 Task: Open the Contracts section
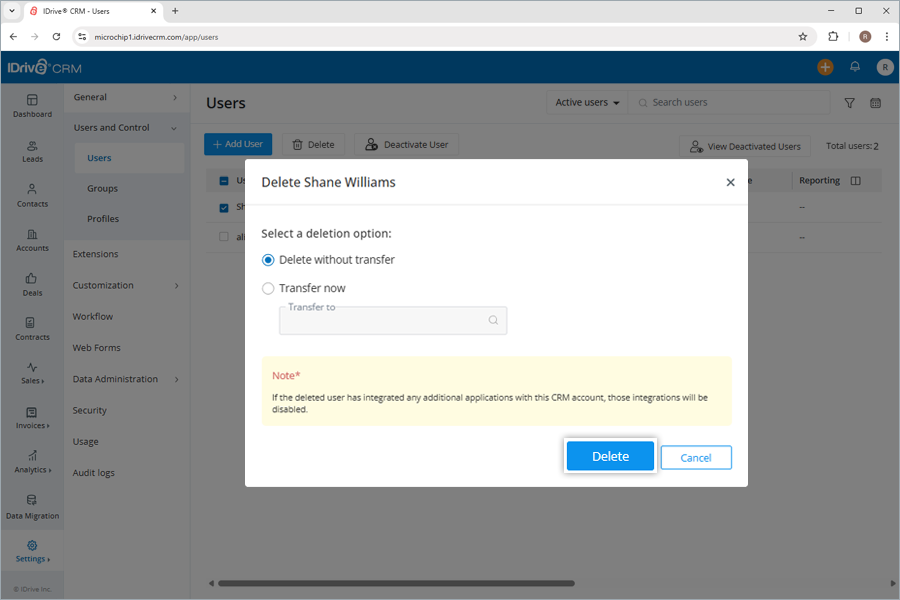coord(32,330)
